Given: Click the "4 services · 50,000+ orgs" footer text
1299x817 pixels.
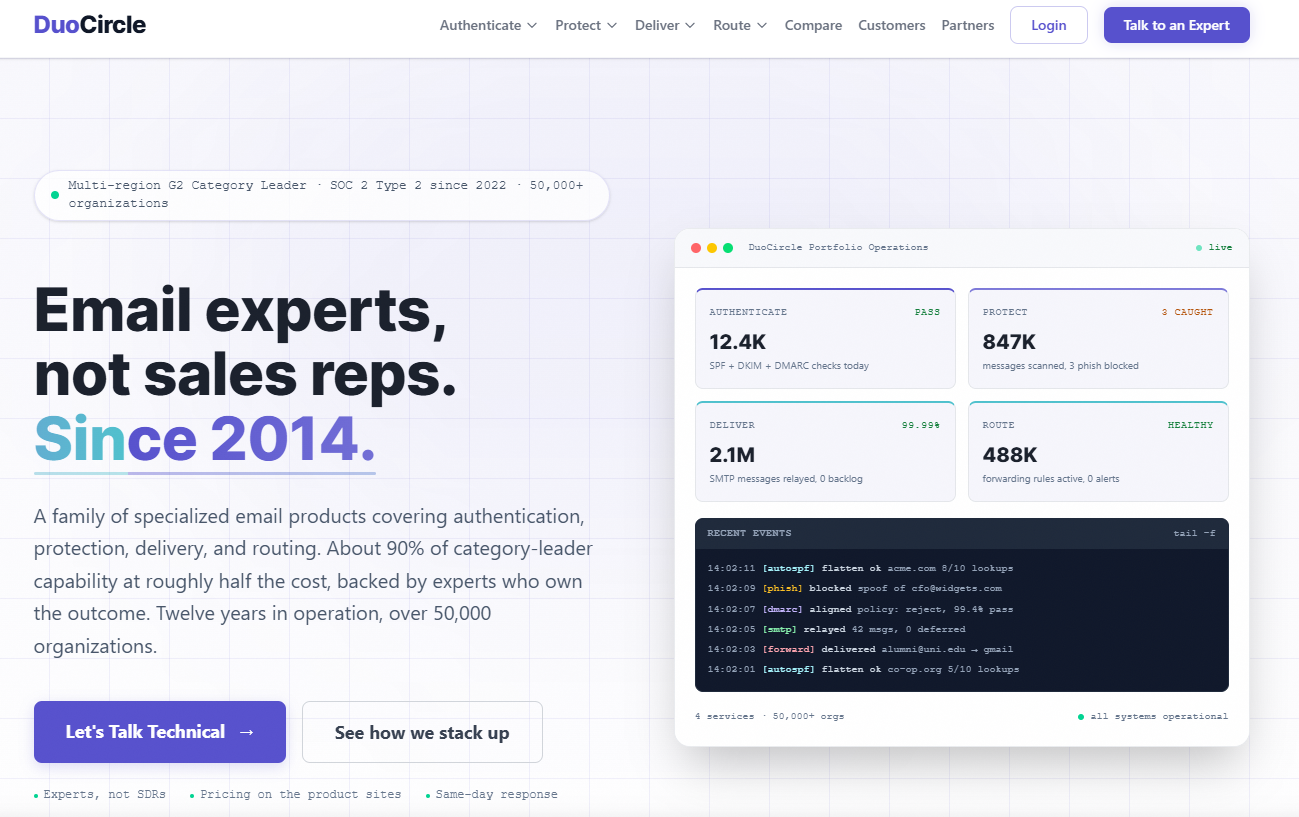Looking at the screenshot, I should 769,716.
